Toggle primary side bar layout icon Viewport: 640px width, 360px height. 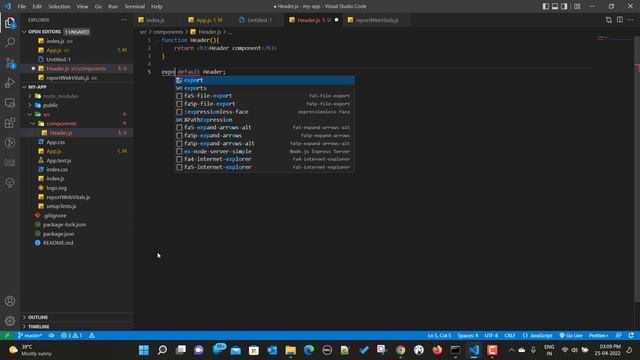click(546, 6)
